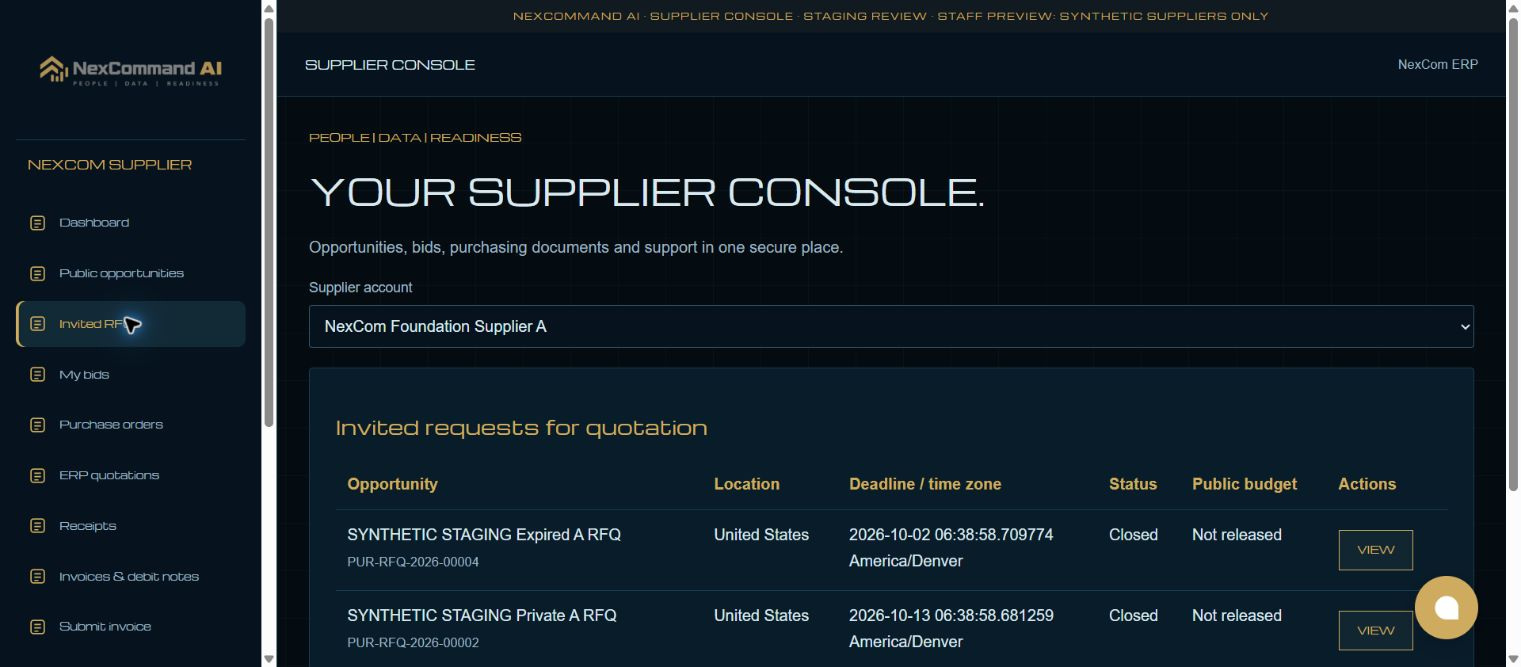Click the ERP quotations sidebar icon

[x=38, y=475]
